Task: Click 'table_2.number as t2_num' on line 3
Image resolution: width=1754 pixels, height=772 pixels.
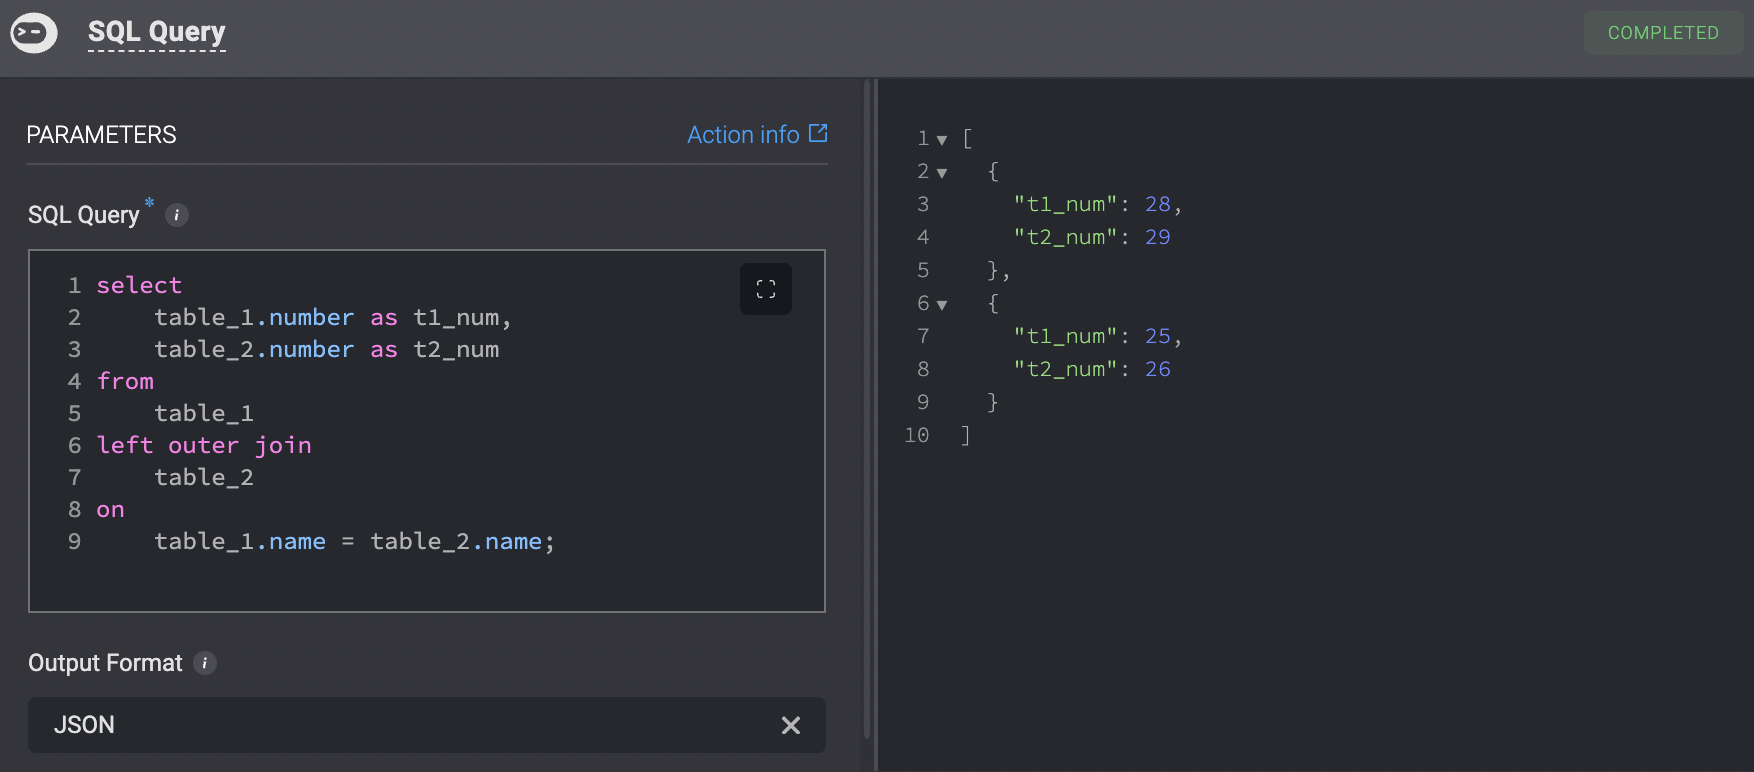Action: point(327,349)
